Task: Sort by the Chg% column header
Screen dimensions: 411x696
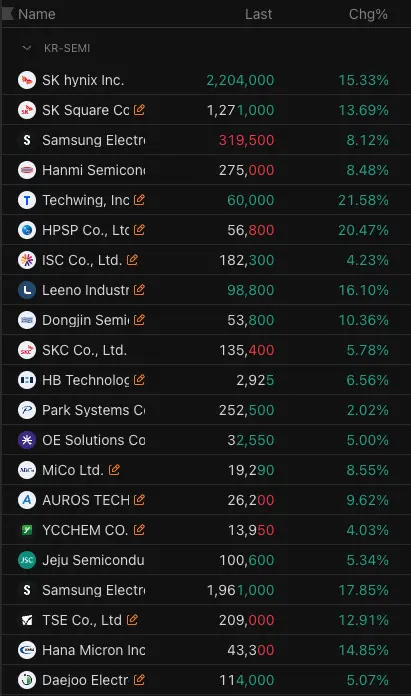Action: pyautogui.click(x=368, y=14)
